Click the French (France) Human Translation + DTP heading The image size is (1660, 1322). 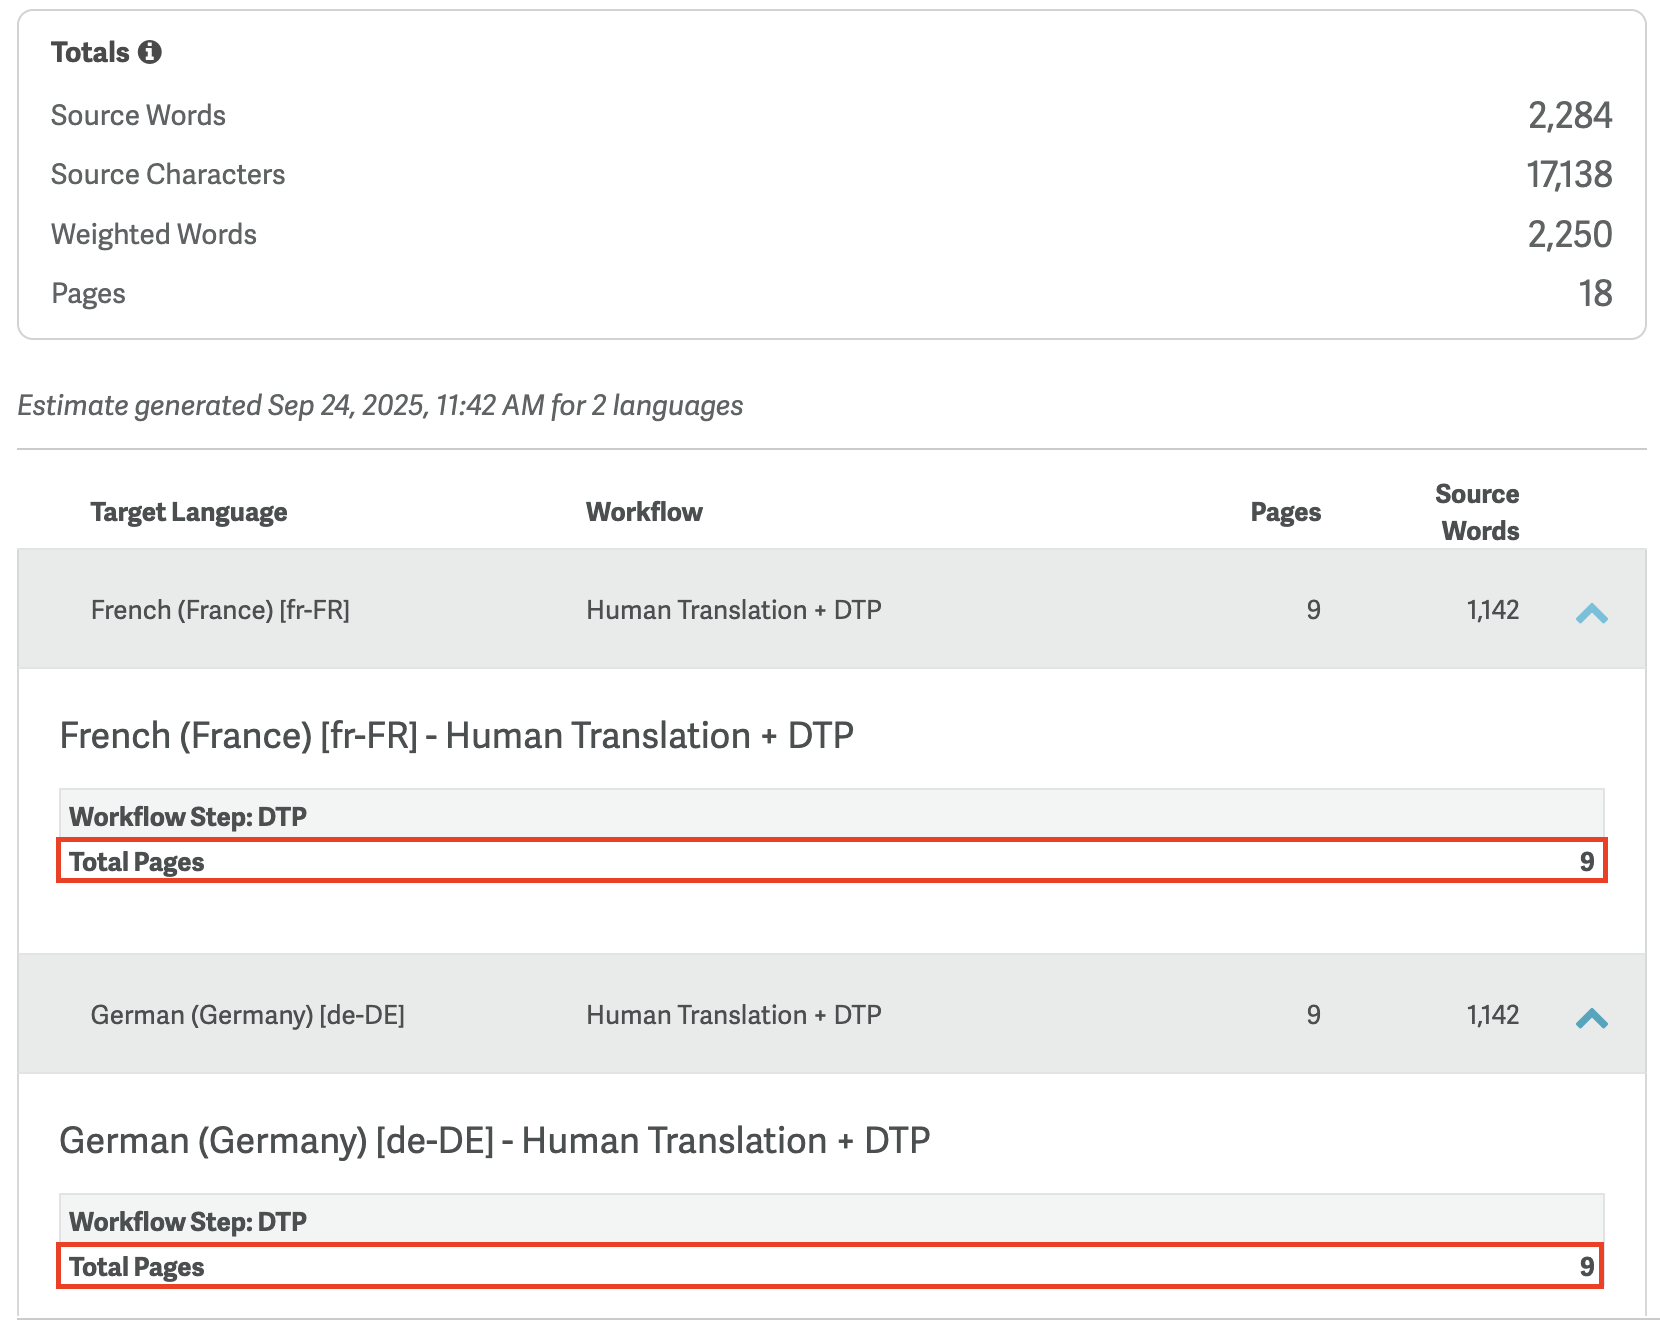coord(456,736)
